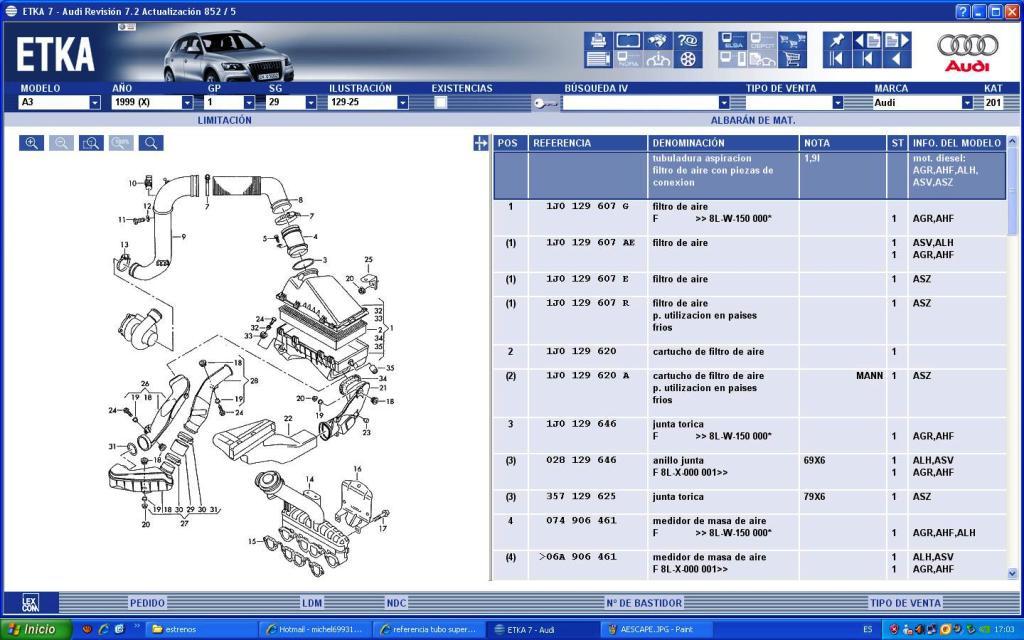
Task: Click the plain left arrow back icon
Action: [x=897, y=59]
